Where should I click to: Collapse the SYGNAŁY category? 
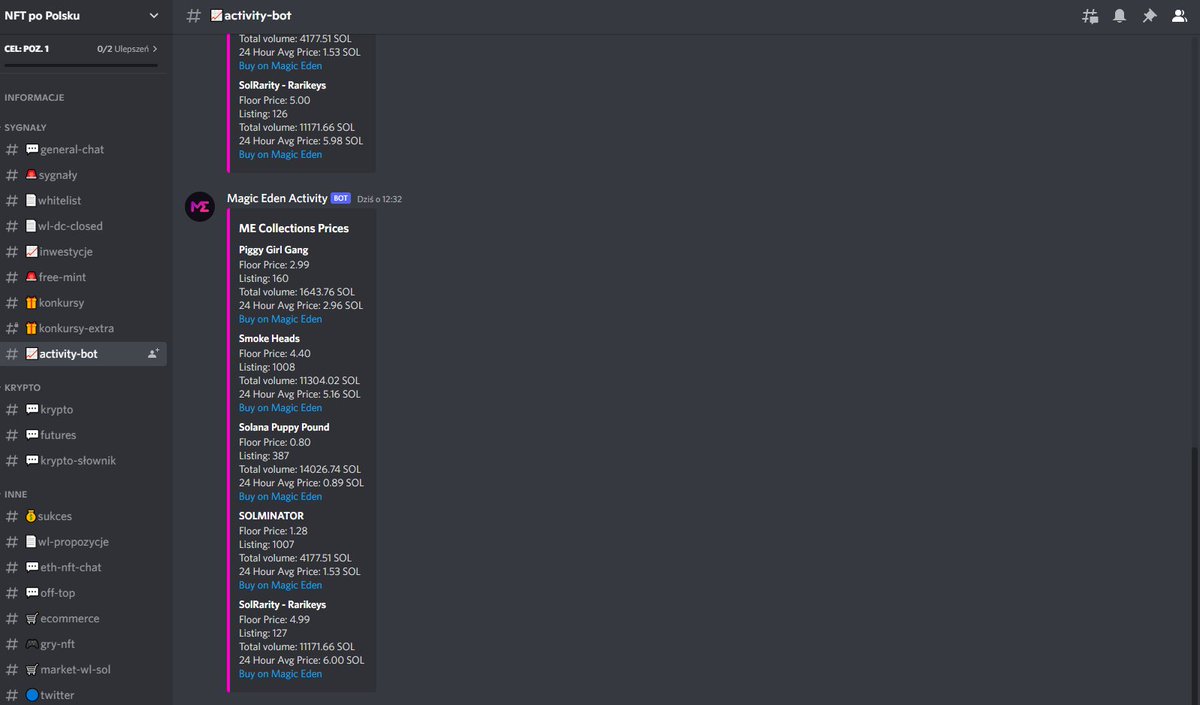(x=26, y=128)
